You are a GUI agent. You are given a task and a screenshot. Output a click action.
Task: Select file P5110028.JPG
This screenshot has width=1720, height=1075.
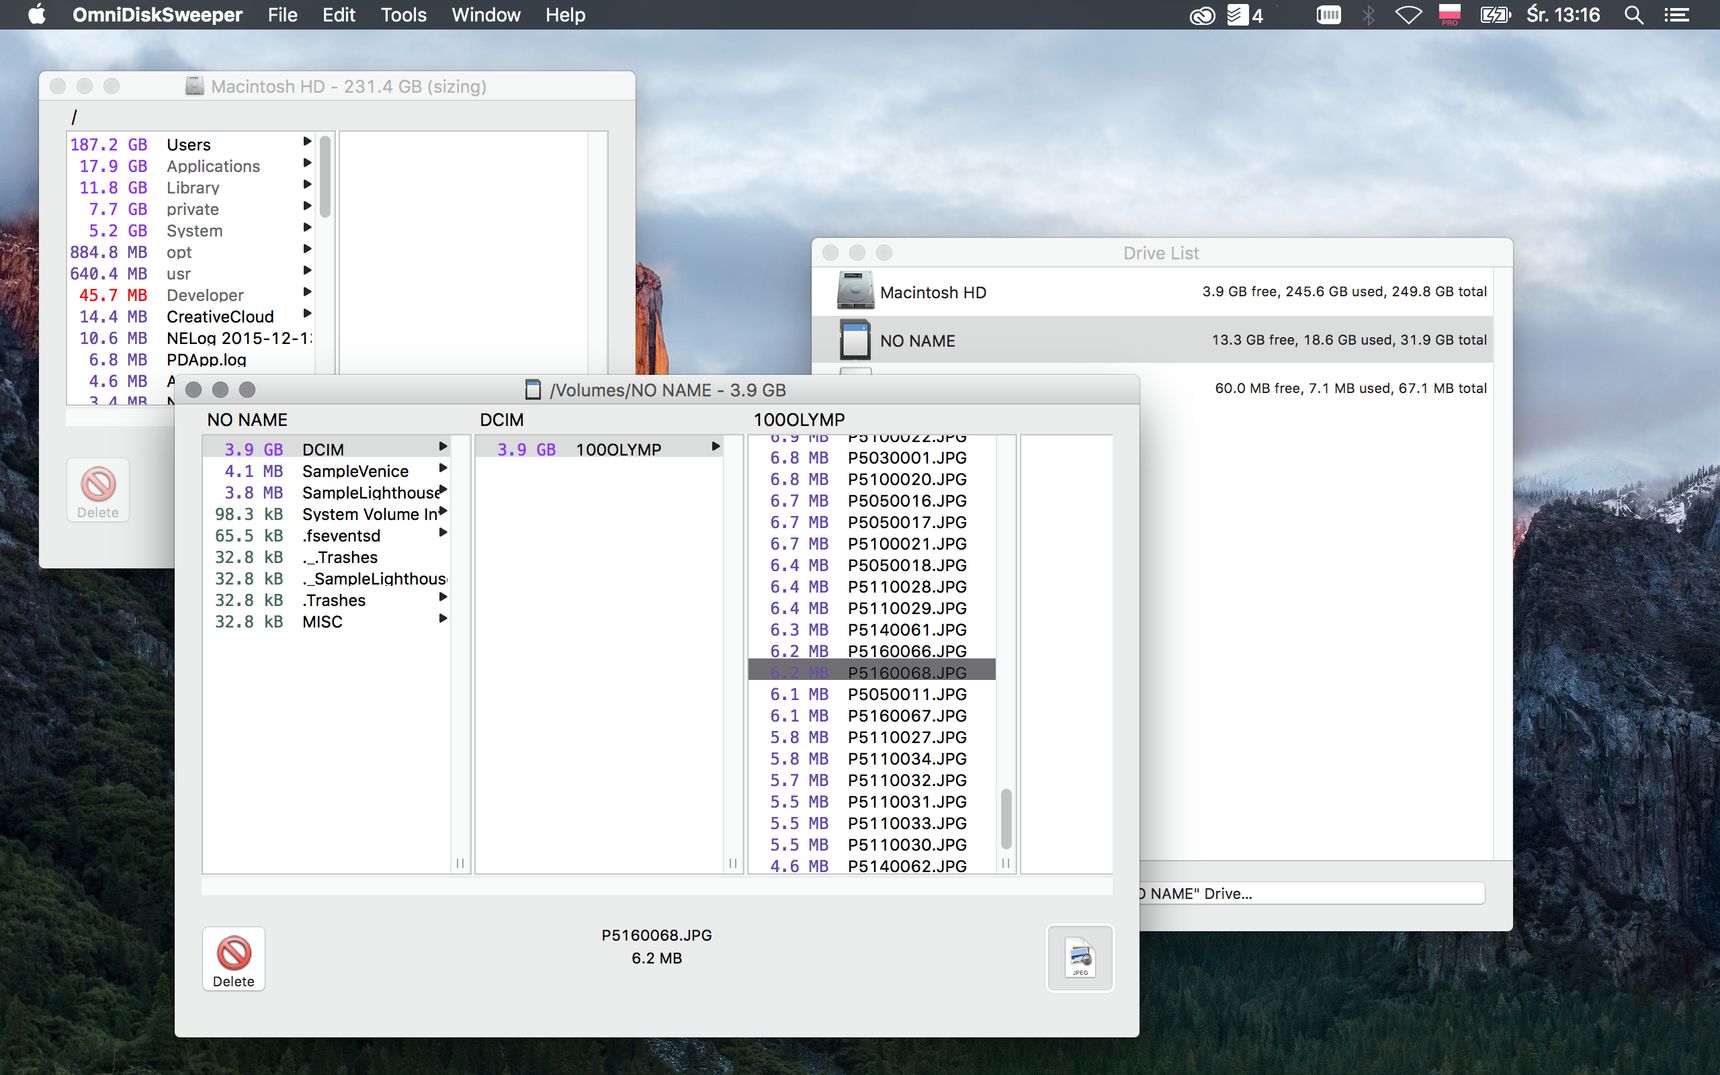872,587
